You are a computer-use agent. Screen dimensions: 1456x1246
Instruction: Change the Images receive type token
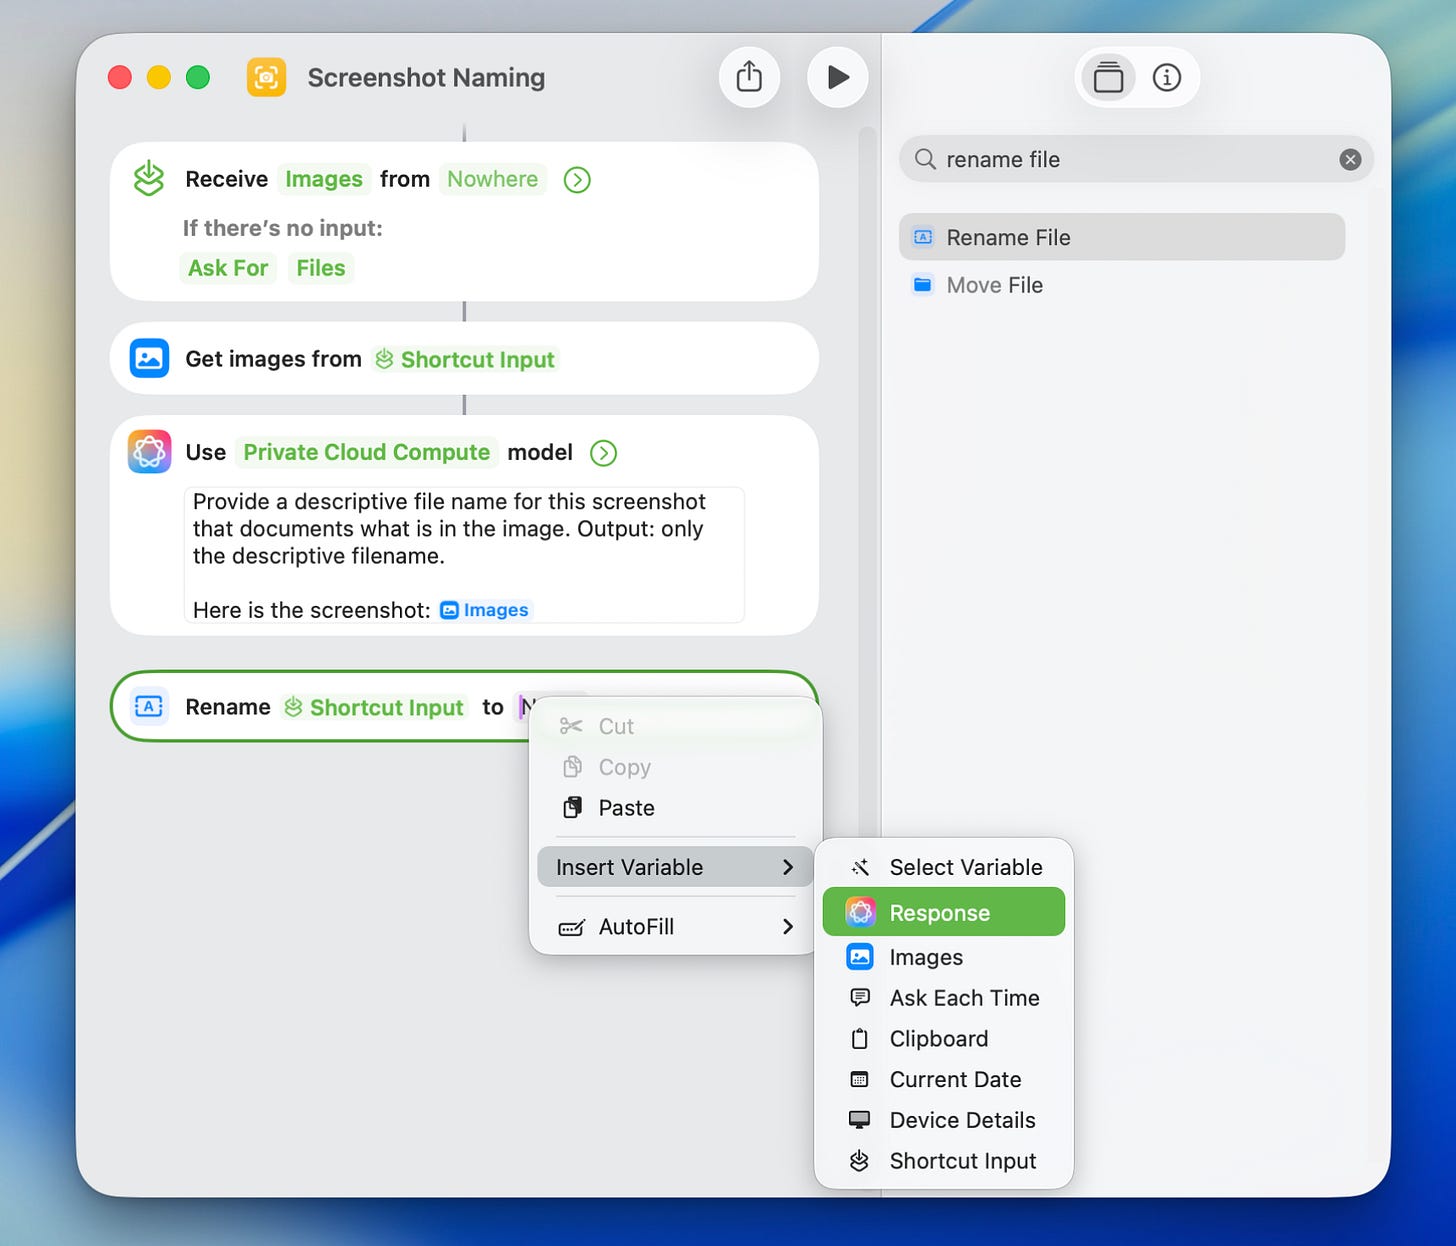tap(324, 179)
